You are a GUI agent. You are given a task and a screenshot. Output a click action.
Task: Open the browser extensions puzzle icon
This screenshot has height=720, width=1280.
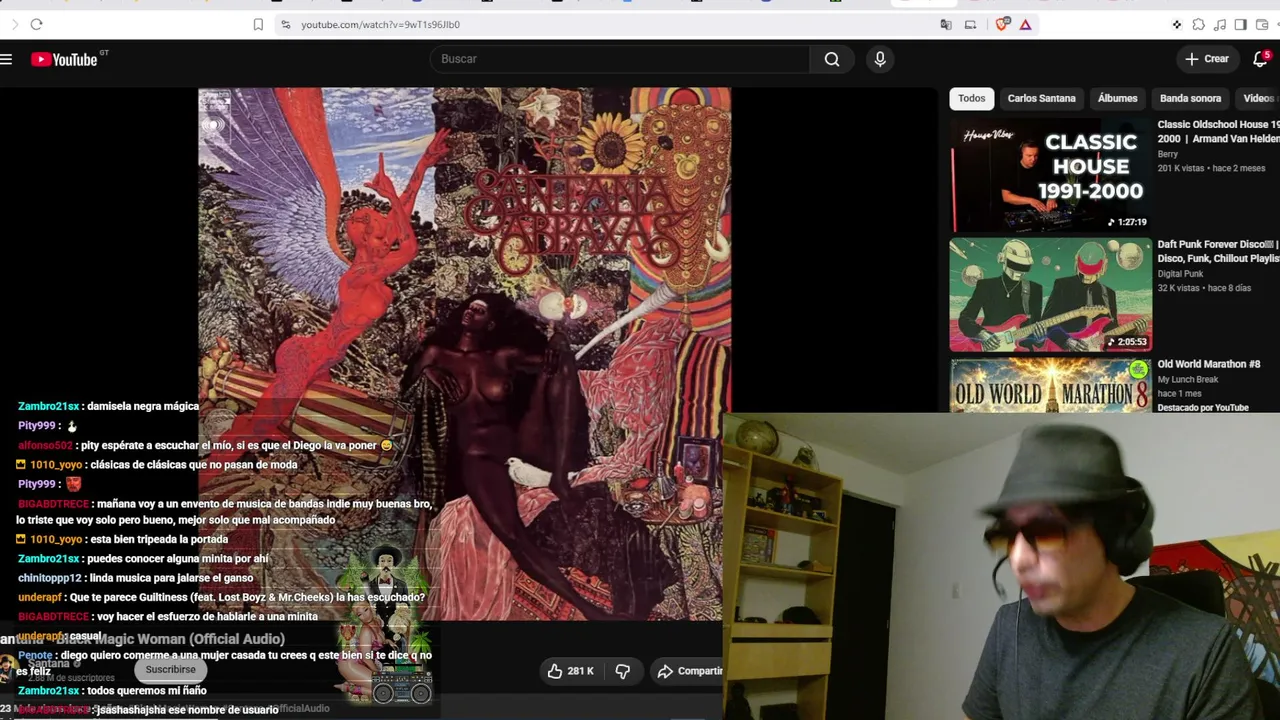1198,24
